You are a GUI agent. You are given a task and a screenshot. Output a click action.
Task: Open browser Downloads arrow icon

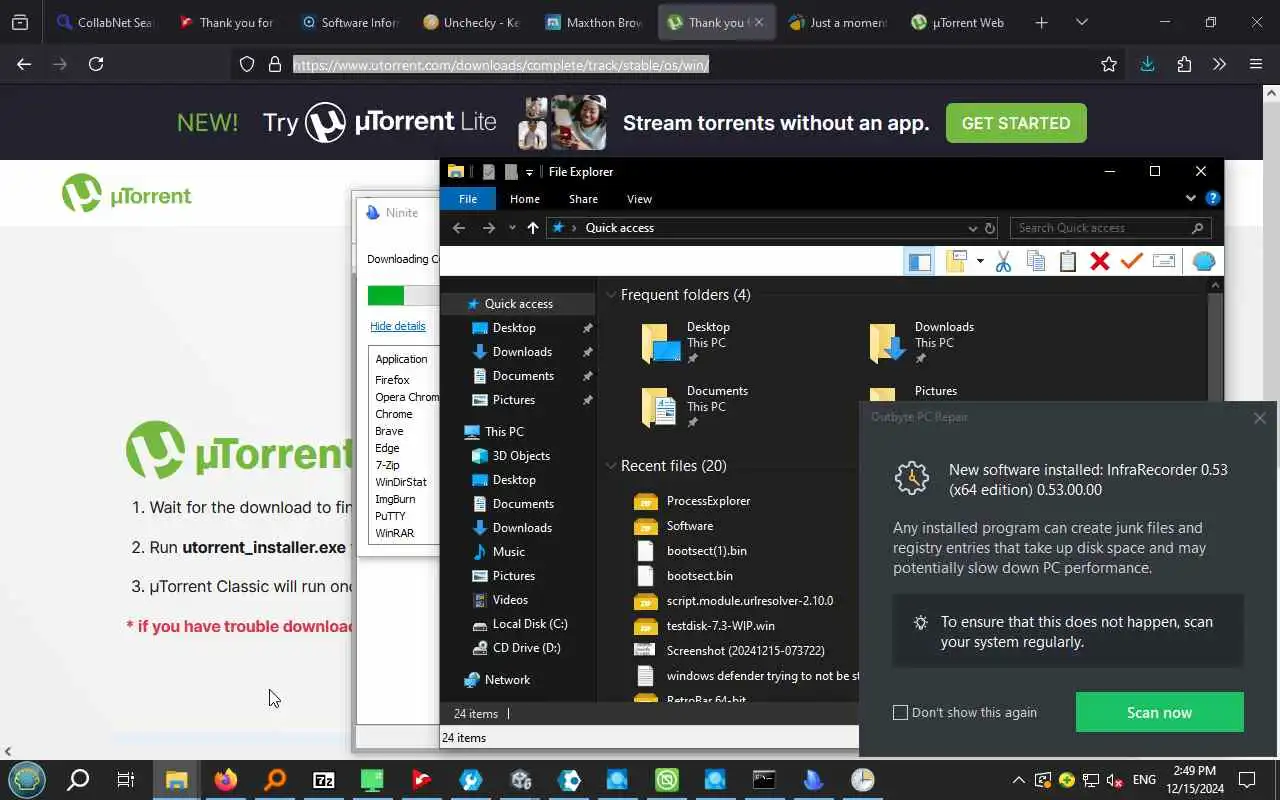click(x=1147, y=64)
